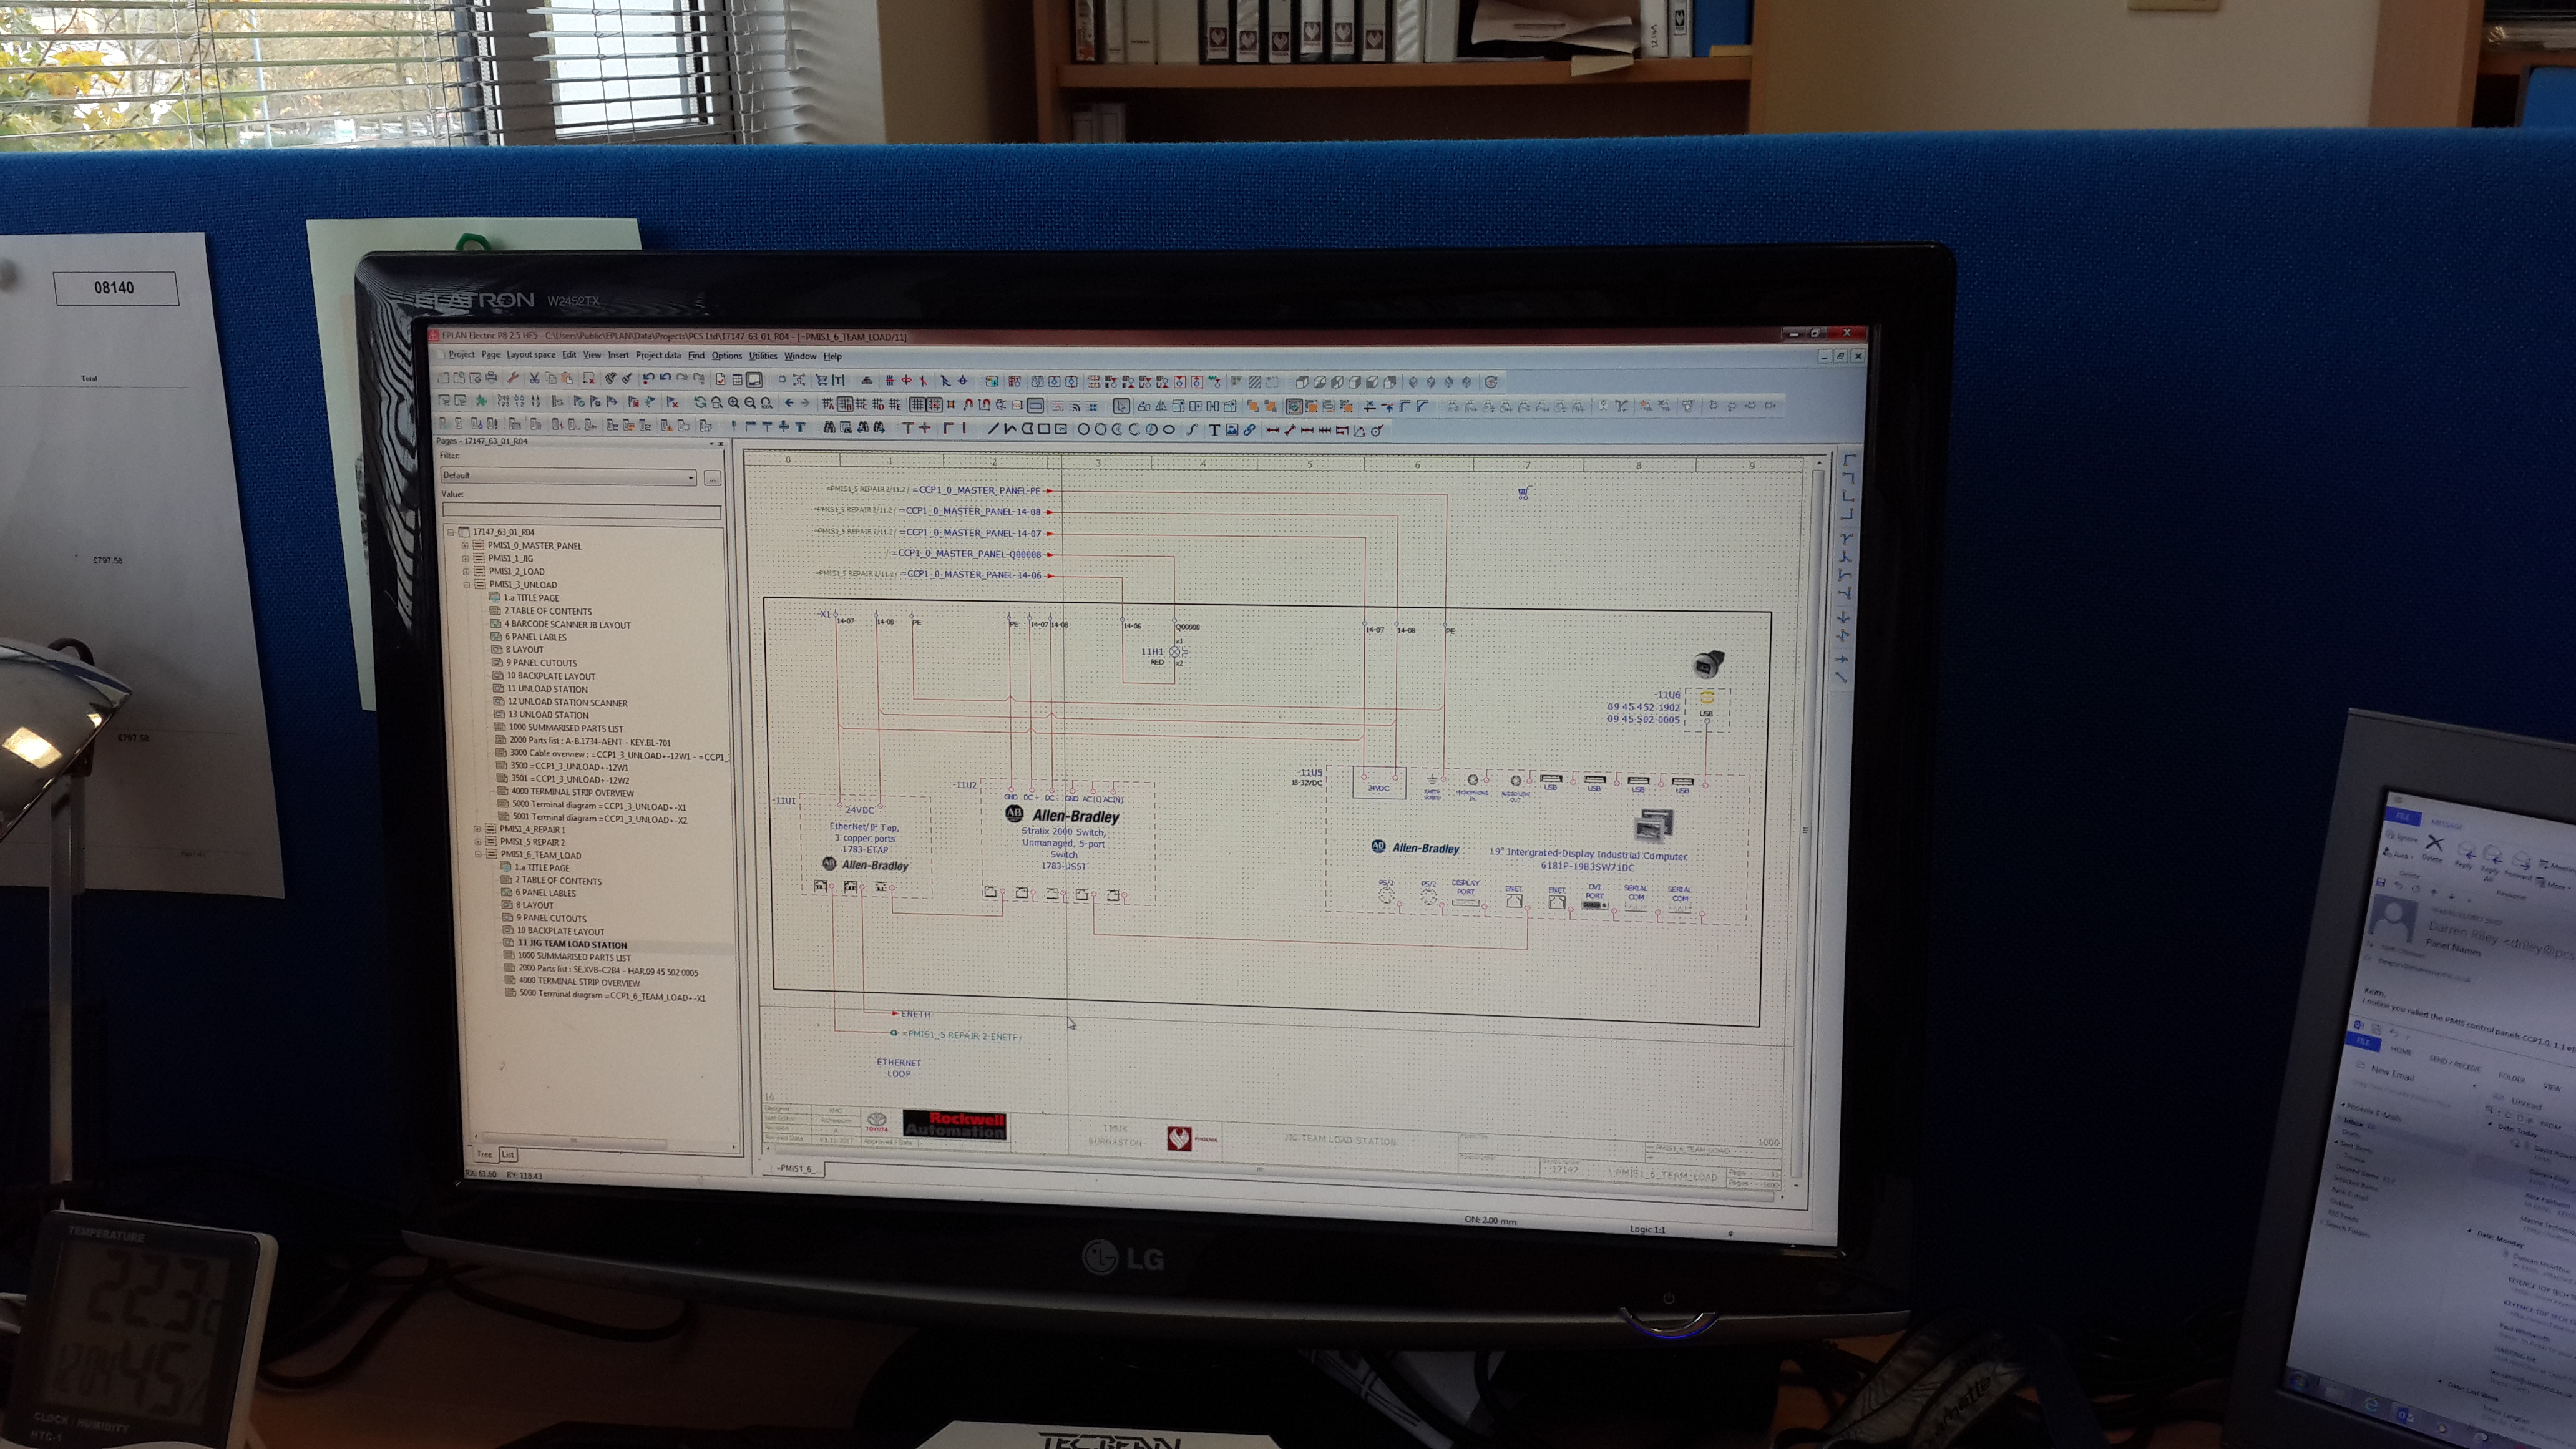Viewport: 2576px width, 1449px height.
Task: Select the Ellipse drawing tool
Action: tap(1169, 430)
